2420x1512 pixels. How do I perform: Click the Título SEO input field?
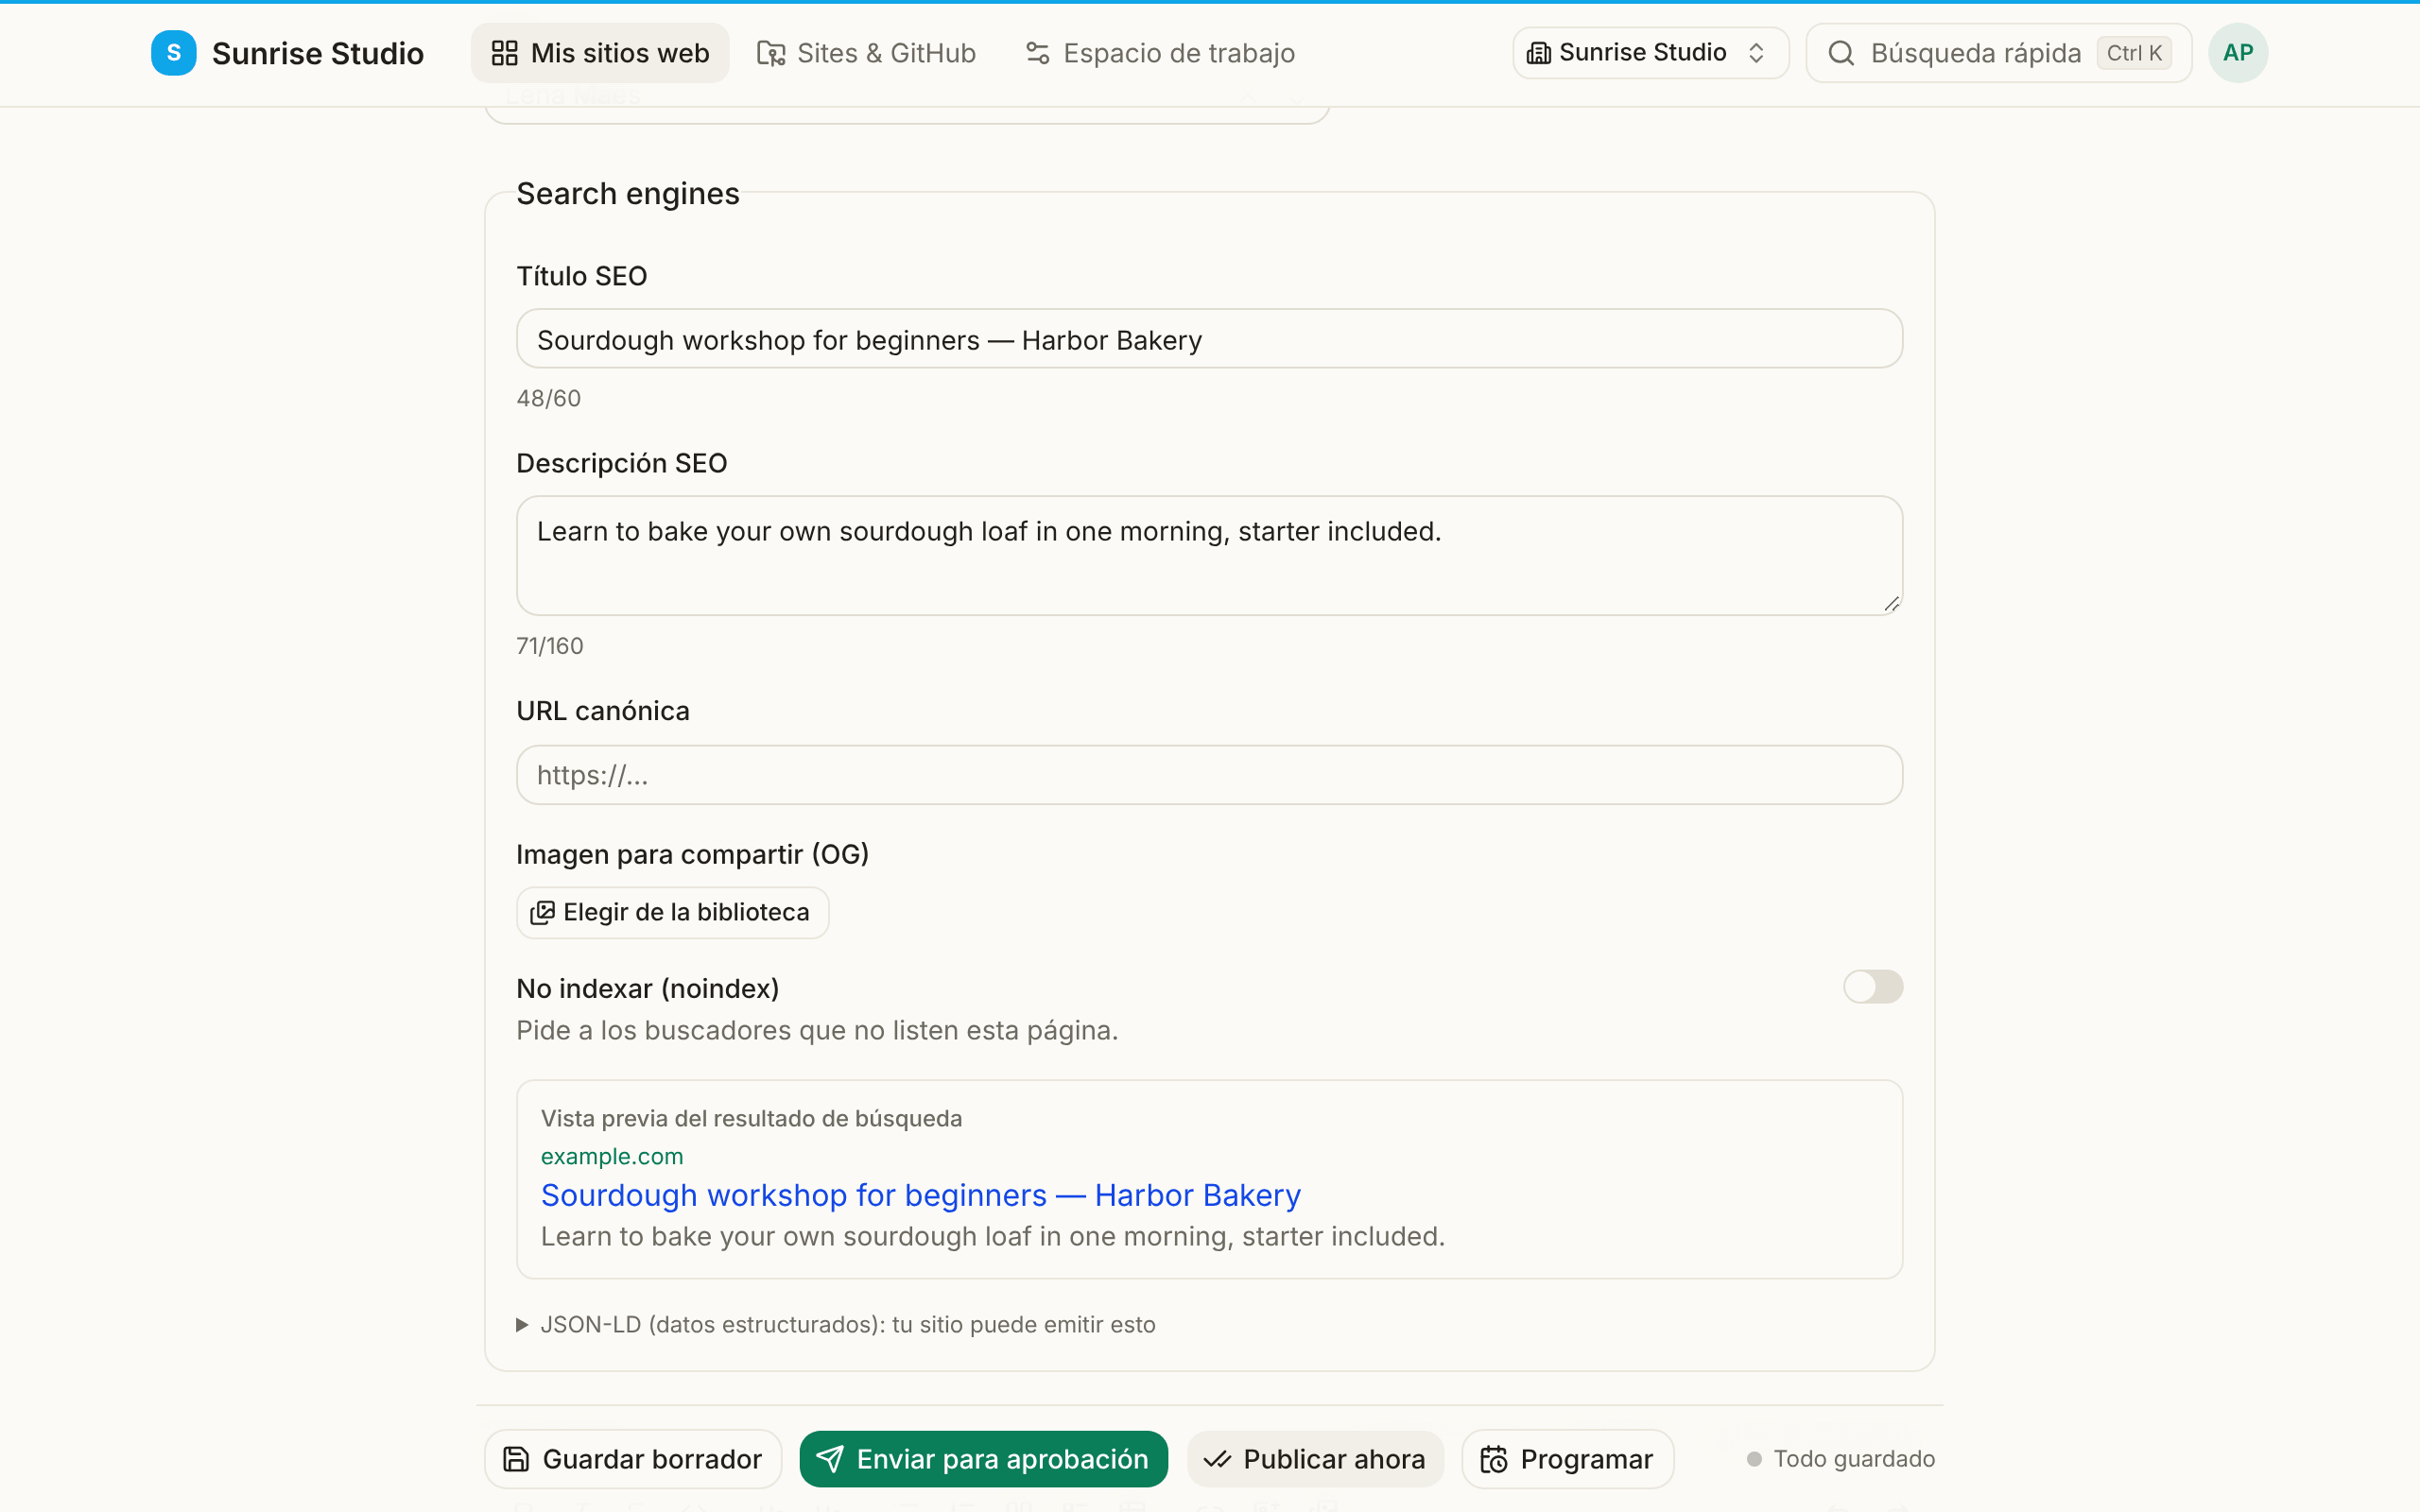point(1209,339)
